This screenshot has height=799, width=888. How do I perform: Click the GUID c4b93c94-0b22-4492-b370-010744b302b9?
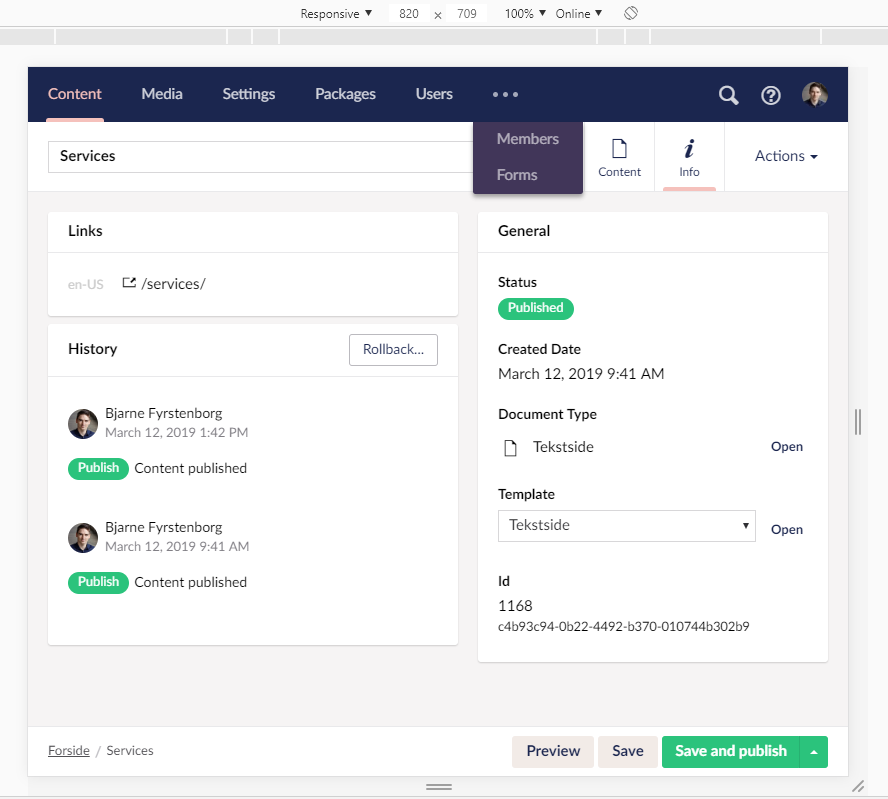pyautogui.click(x=624, y=626)
